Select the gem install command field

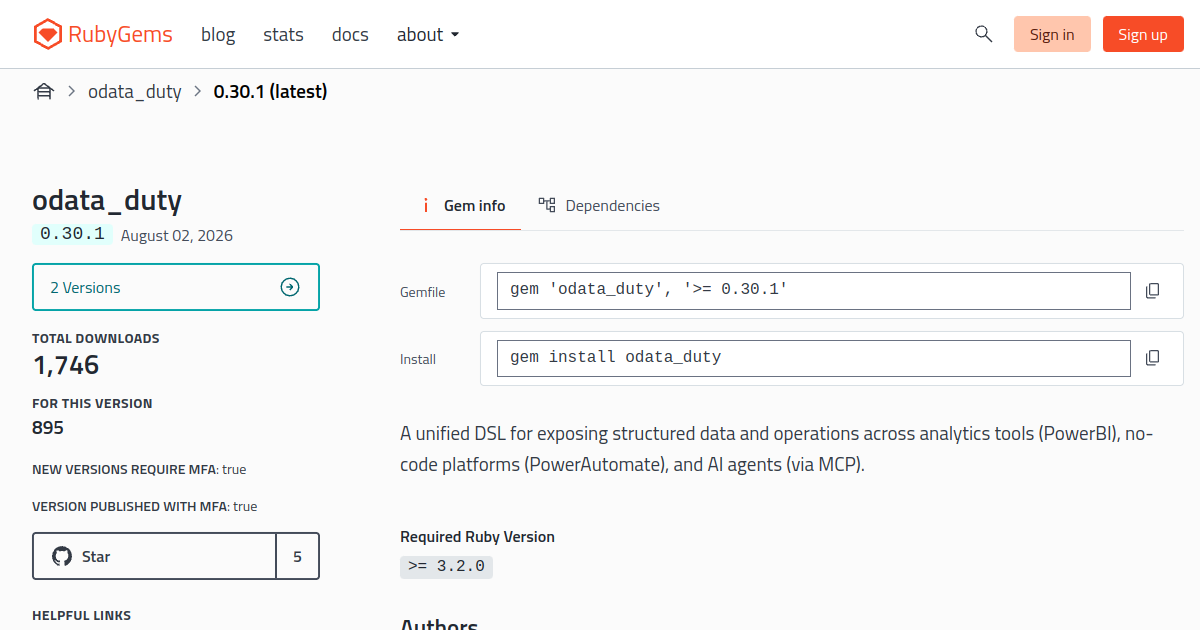click(x=814, y=358)
